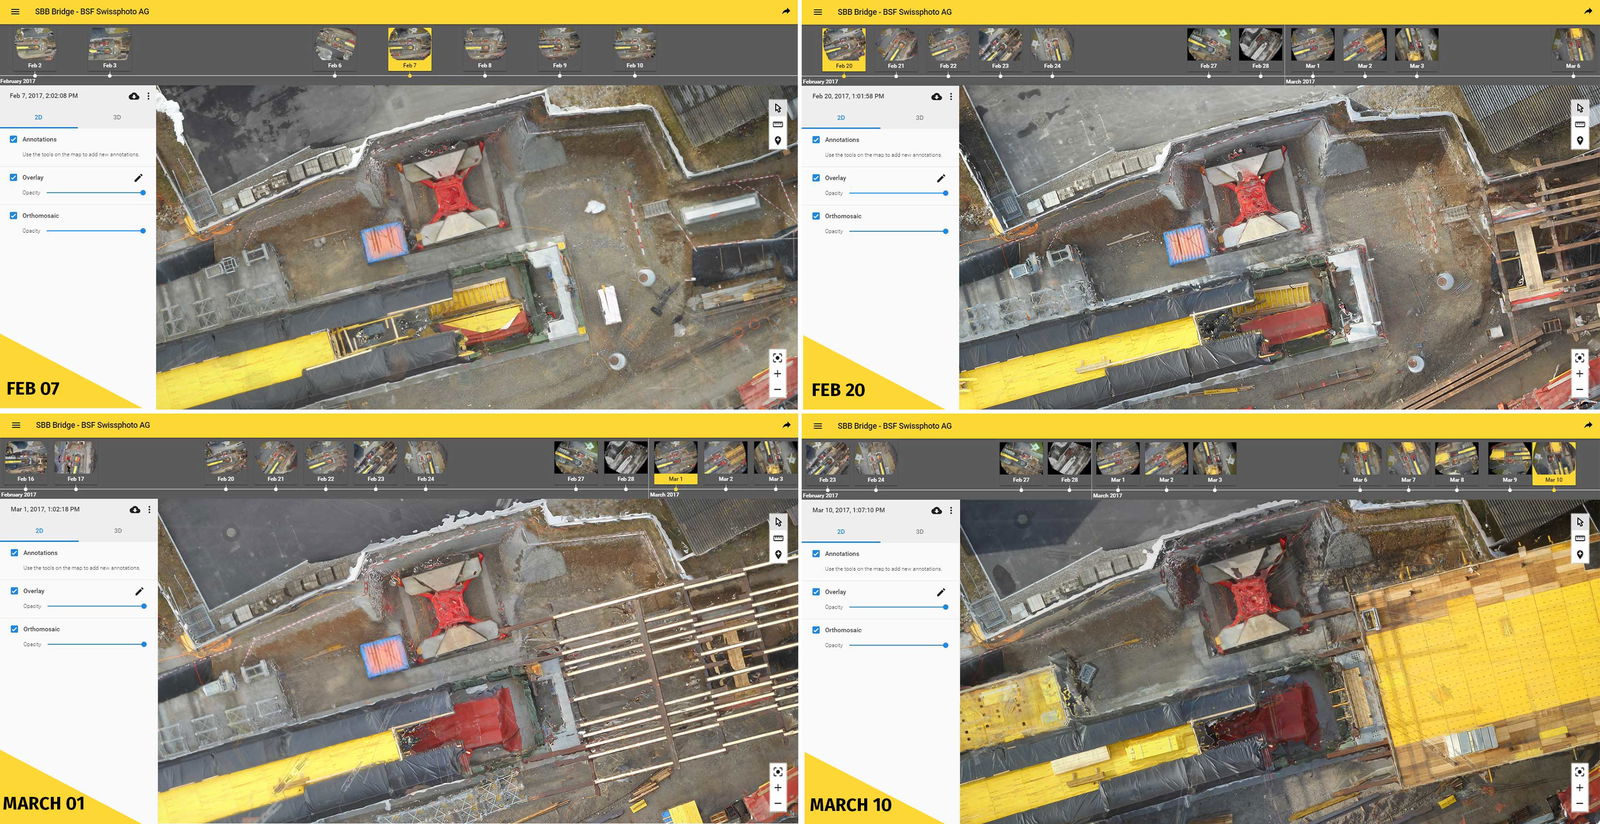This screenshot has width=1600, height=824.
Task: Select location pin tool on Feb 07 map
Action: point(778,141)
